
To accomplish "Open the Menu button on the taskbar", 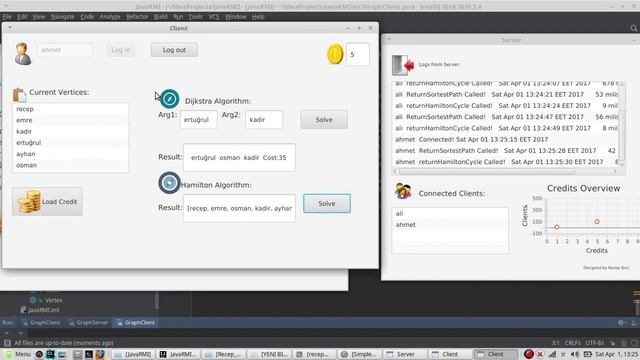I will click(x=18, y=354).
